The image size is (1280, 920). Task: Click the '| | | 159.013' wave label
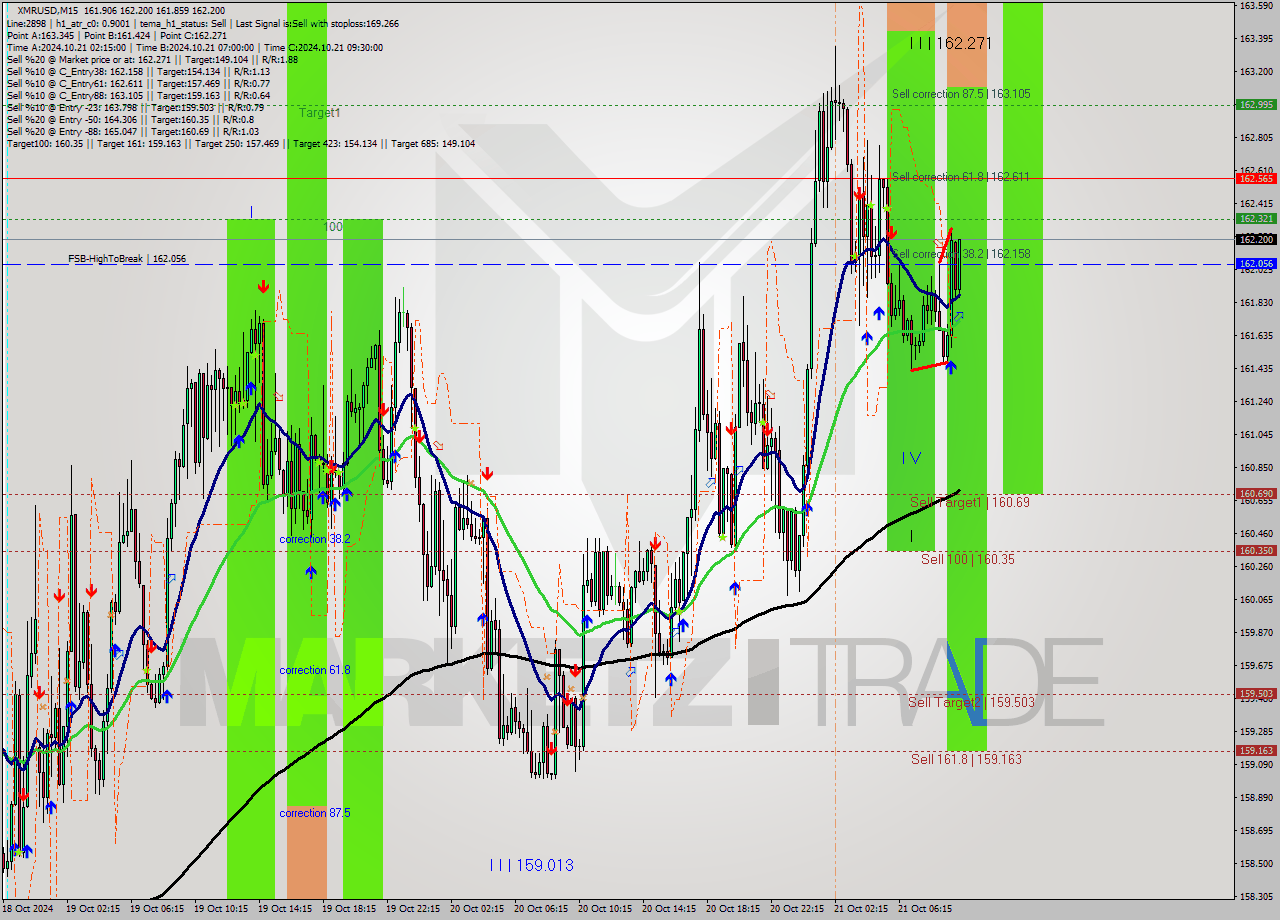(x=532, y=865)
